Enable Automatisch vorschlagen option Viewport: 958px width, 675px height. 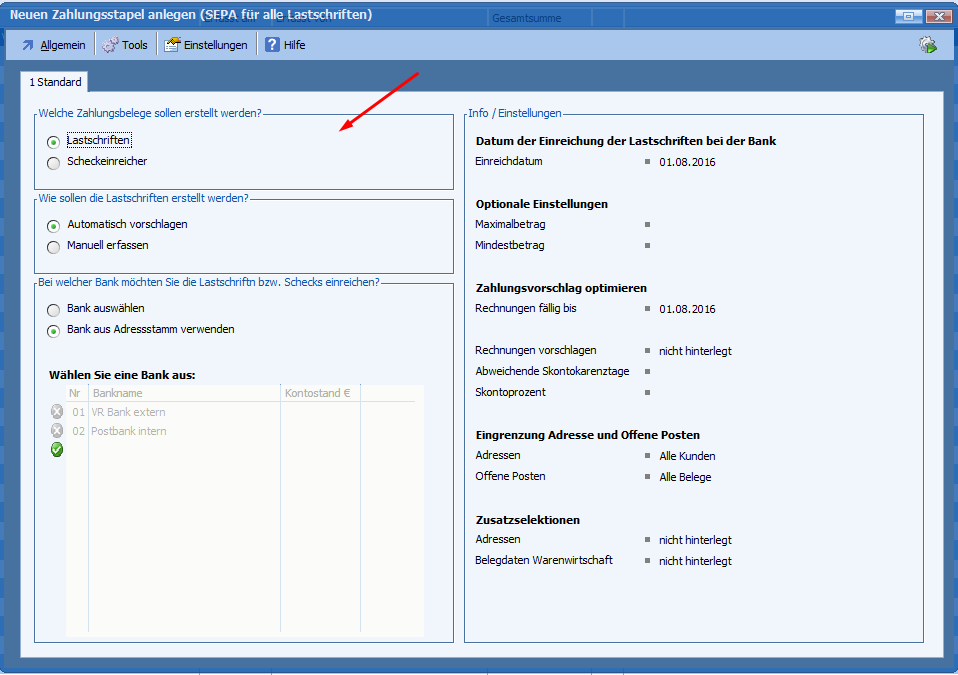coord(54,226)
